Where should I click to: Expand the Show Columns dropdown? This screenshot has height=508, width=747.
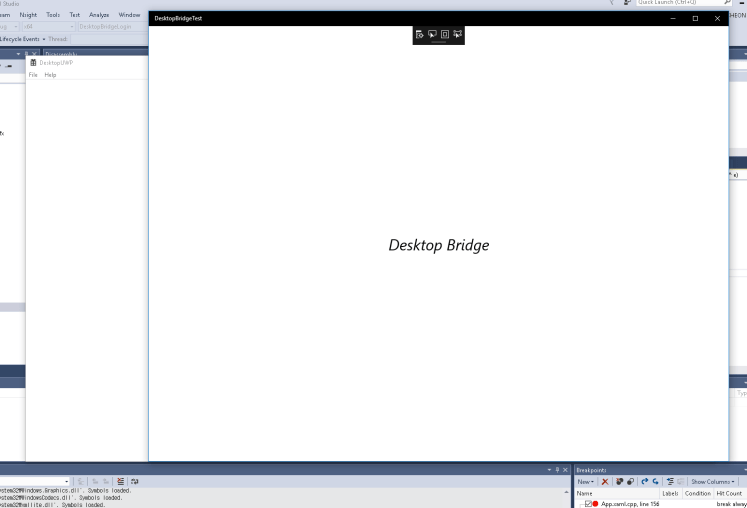[714, 481]
